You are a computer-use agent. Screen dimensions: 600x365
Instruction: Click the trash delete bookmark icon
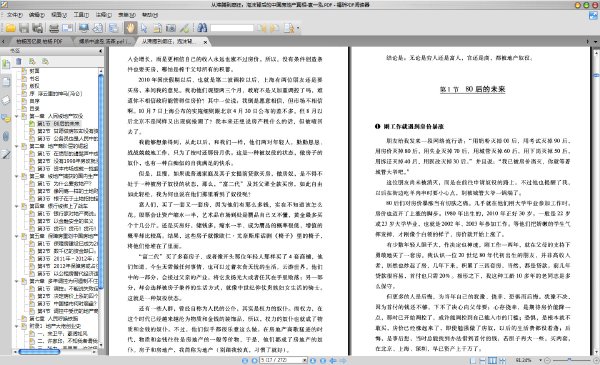click(18, 61)
